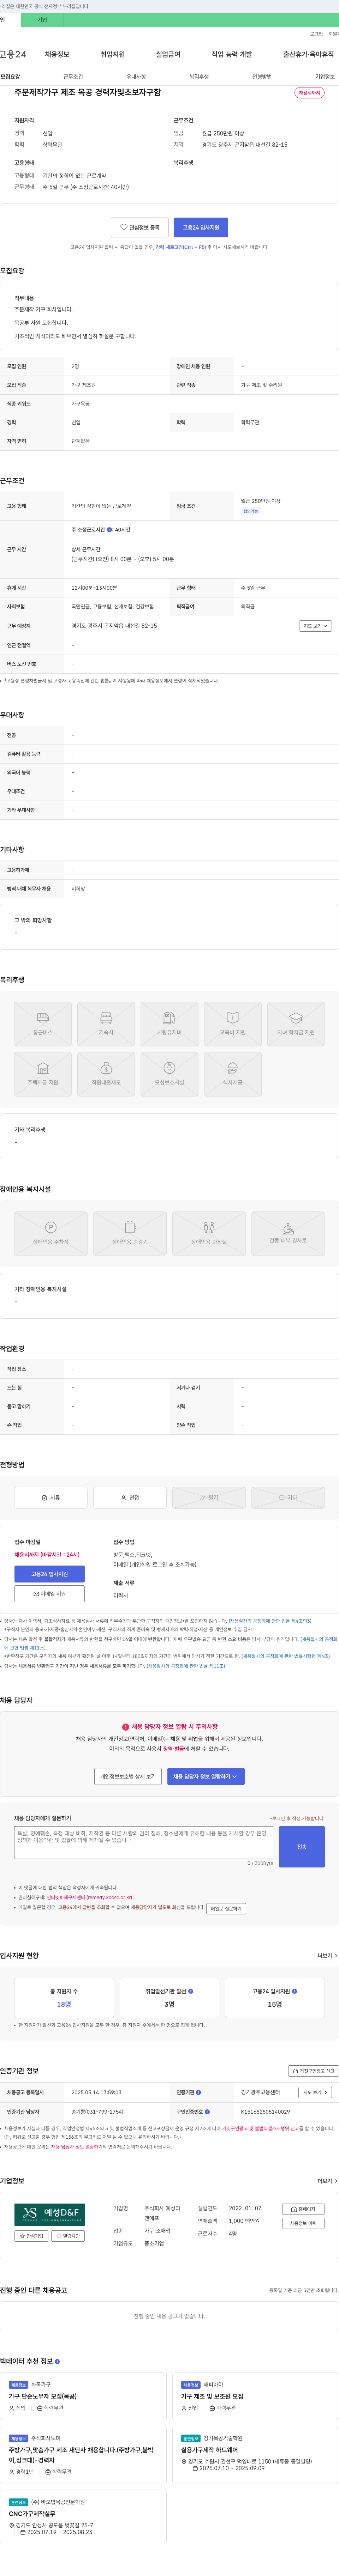The image size is (339, 2576).
Task: Click the blue 전송 send button
Action: (302, 1847)
